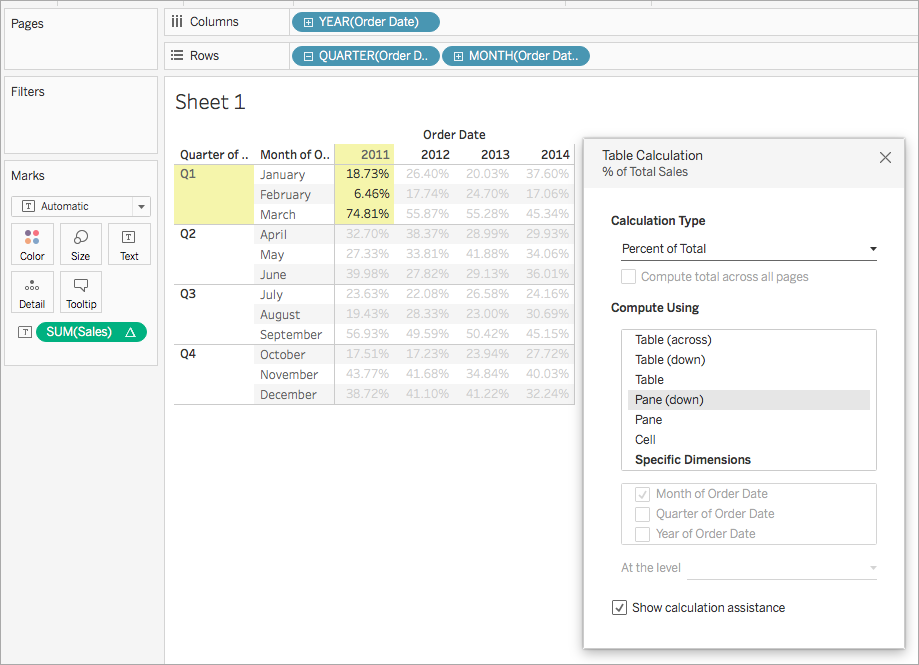
Task: Open the Tooltip marks card
Action: 80,292
